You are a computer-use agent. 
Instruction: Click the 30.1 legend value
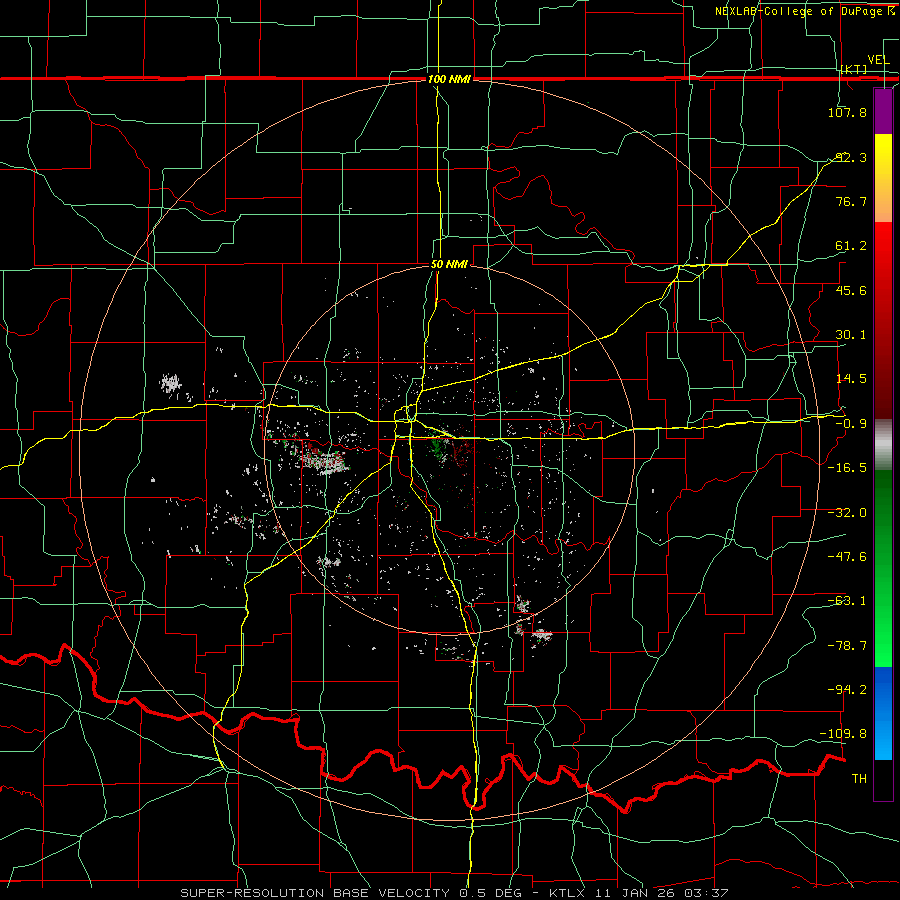pos(850,335)
